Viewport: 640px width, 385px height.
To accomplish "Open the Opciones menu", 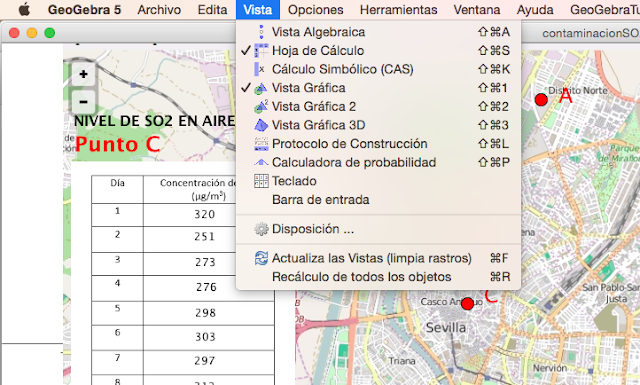I will [x=316, y=9].
